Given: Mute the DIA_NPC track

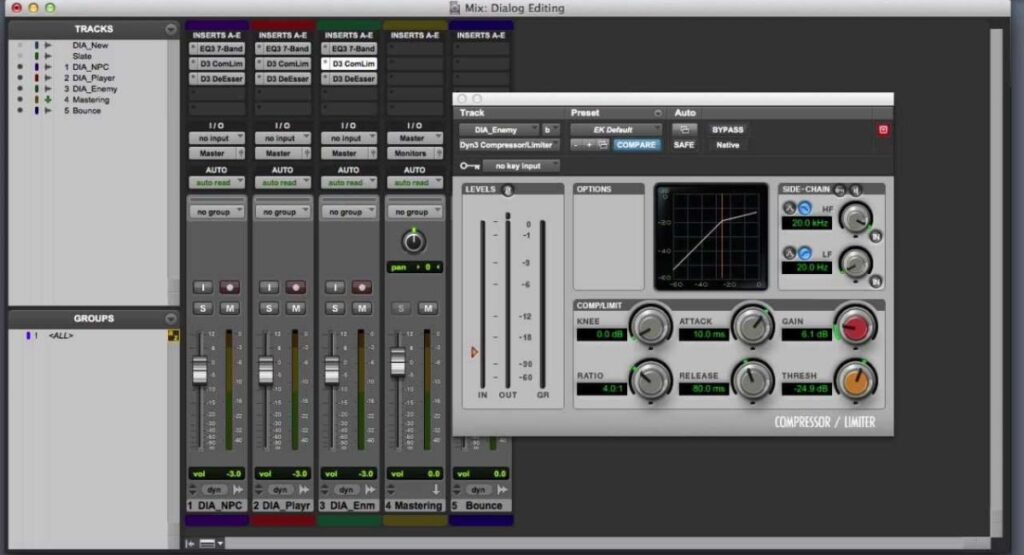Looking at the screenshot, I should point(230,308).
